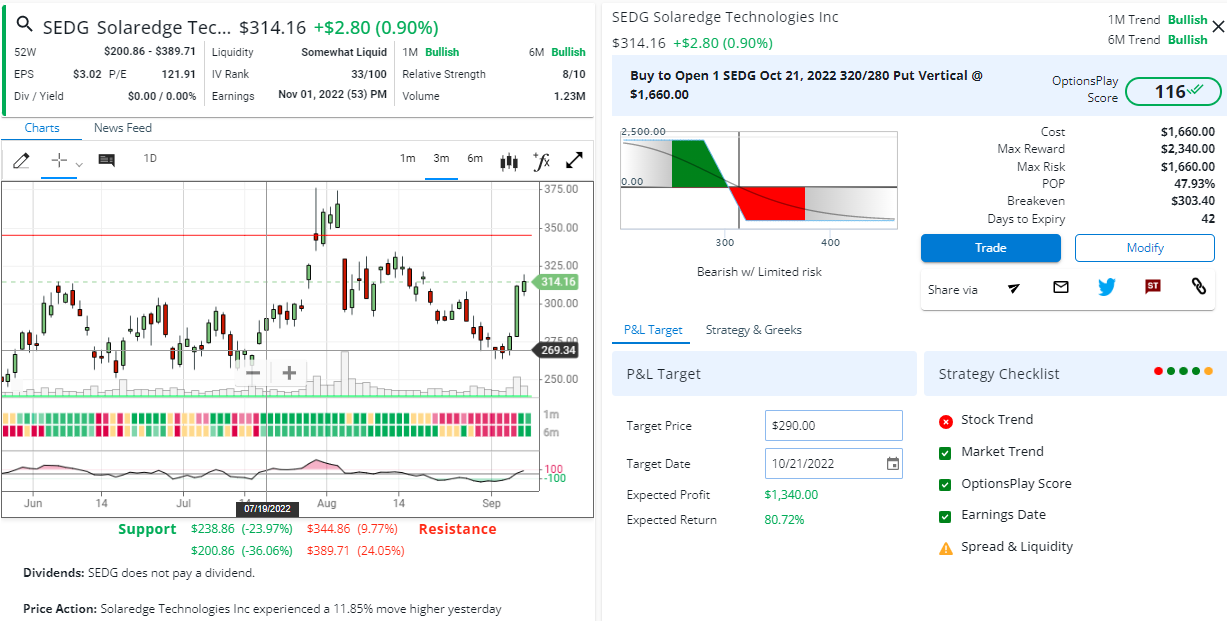Expand the crosshair tool options chevron
Screen dimensions: 1227x621
coord(79,163)
